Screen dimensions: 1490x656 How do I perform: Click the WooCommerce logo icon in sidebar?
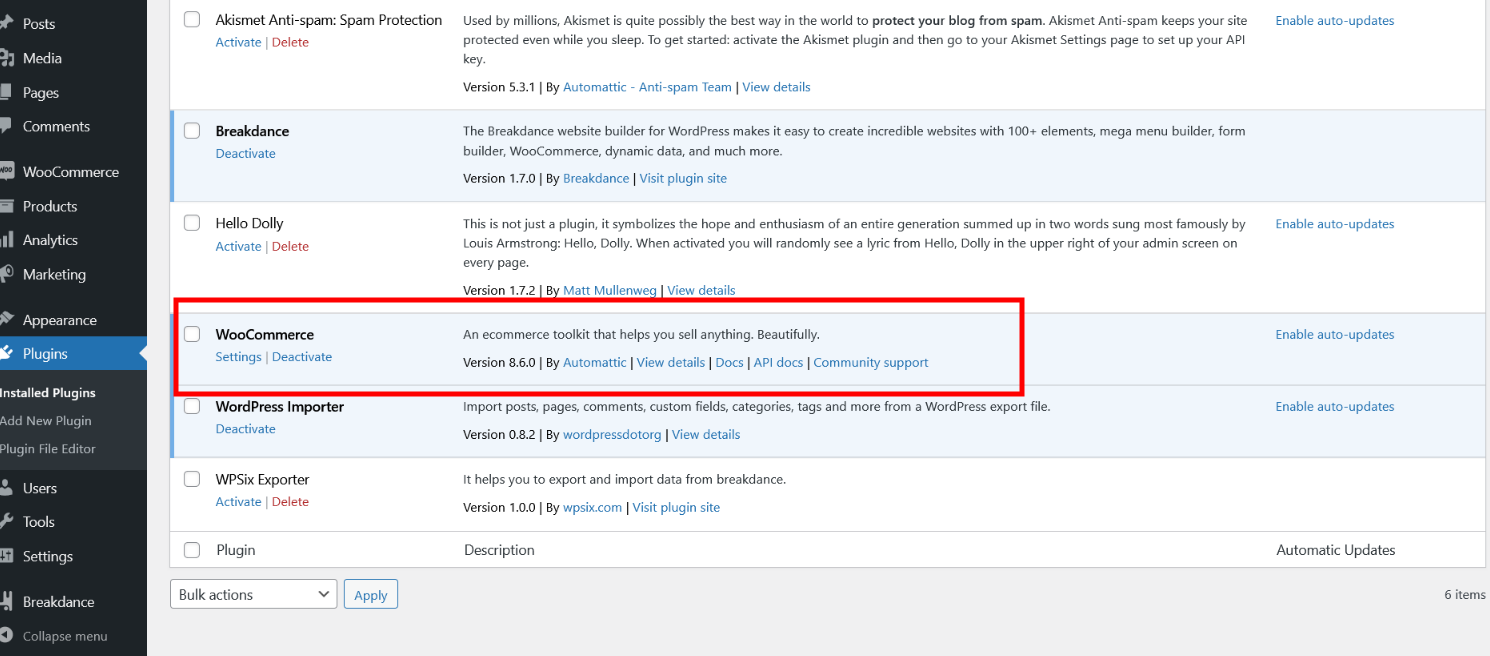click(x=5, y=171)
